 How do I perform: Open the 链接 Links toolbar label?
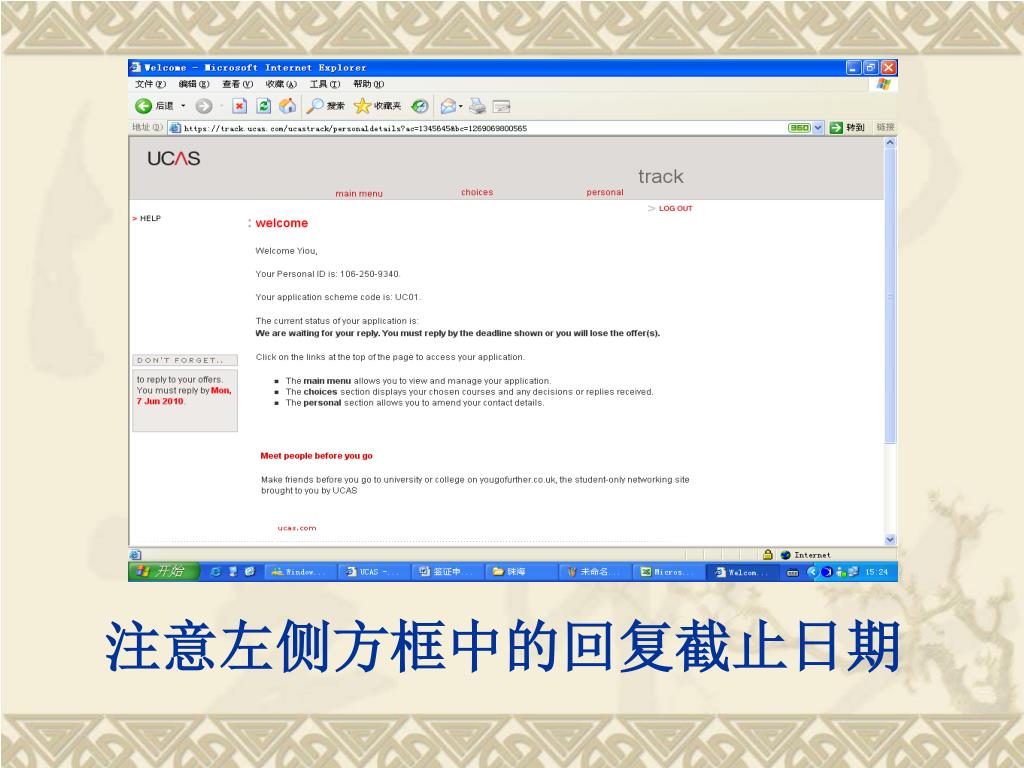click(885, 127)
